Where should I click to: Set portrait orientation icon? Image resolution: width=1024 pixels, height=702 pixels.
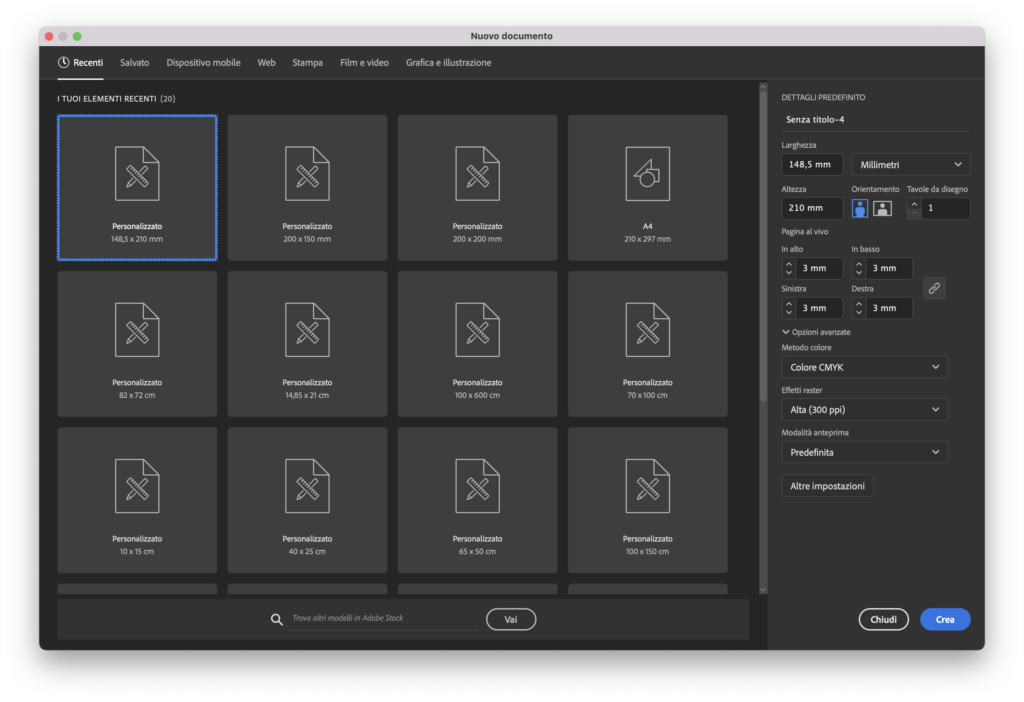point(859,208)
